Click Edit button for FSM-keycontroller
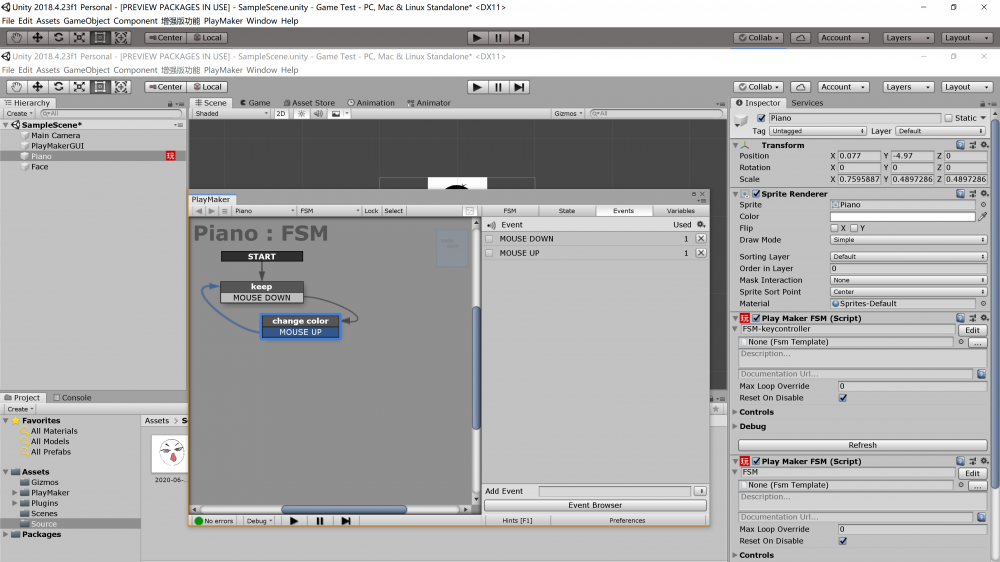Screen dimensions: 1000x562 [x=972, y=330]
